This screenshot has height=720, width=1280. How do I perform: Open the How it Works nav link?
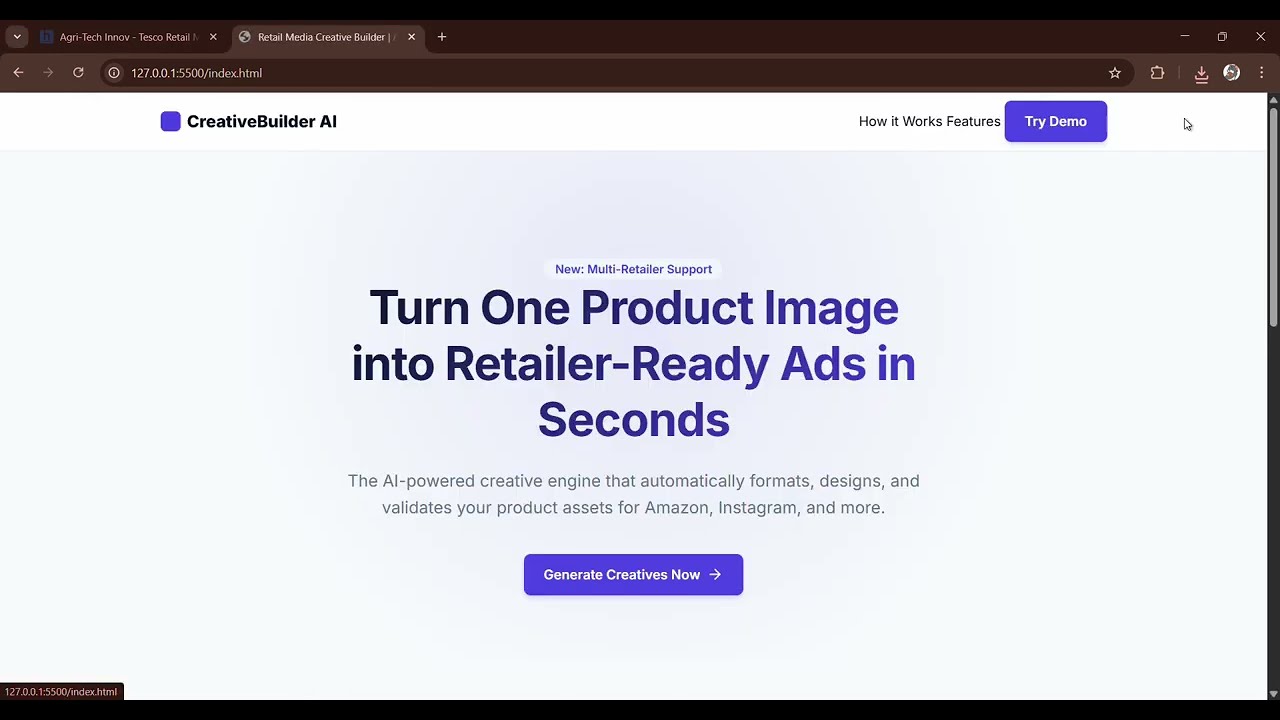tap(900, 121)
